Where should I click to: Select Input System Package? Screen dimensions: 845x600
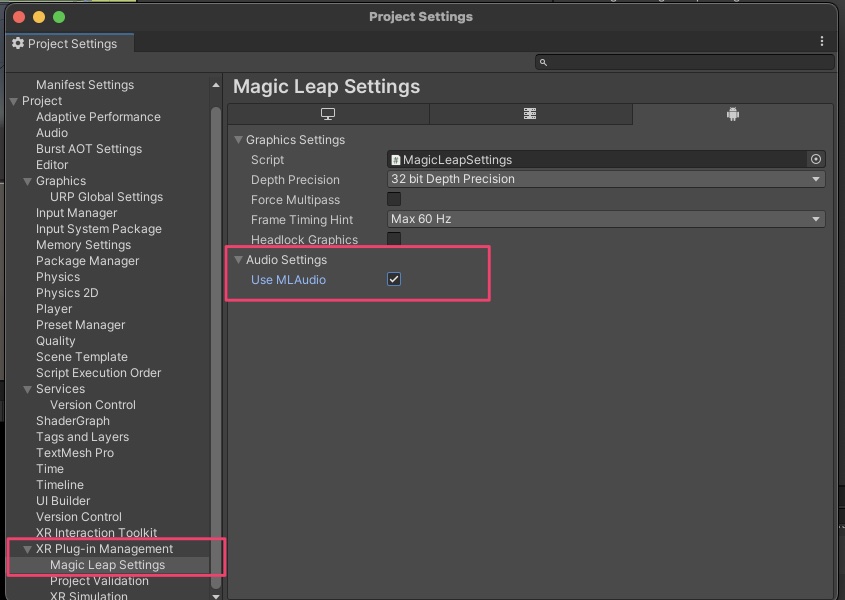99,229
